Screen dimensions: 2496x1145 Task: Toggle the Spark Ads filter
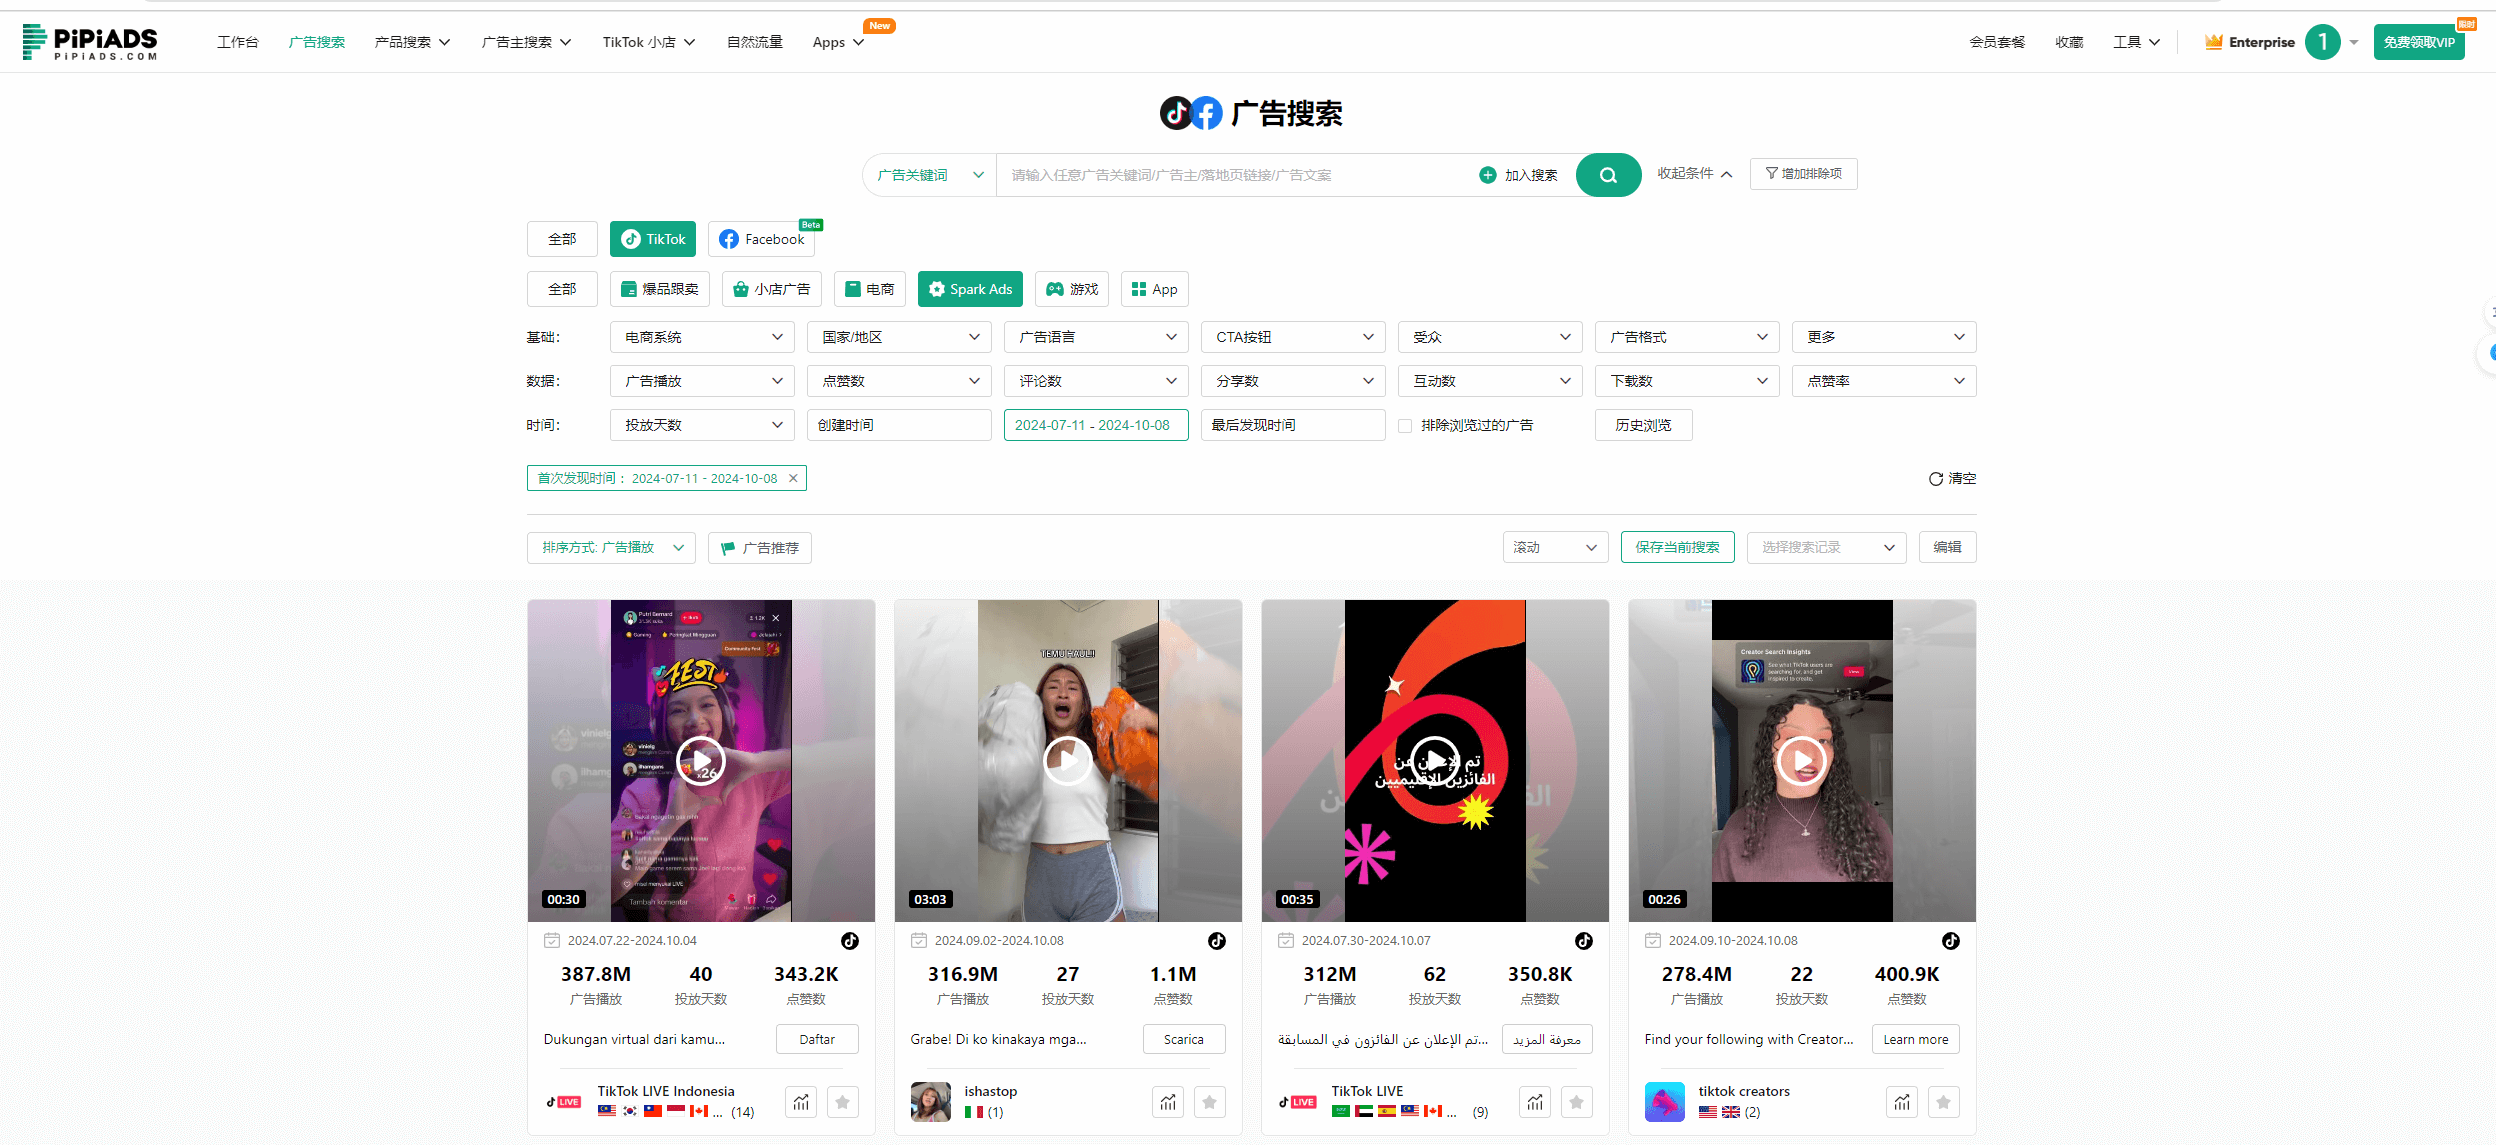[969, 289]
